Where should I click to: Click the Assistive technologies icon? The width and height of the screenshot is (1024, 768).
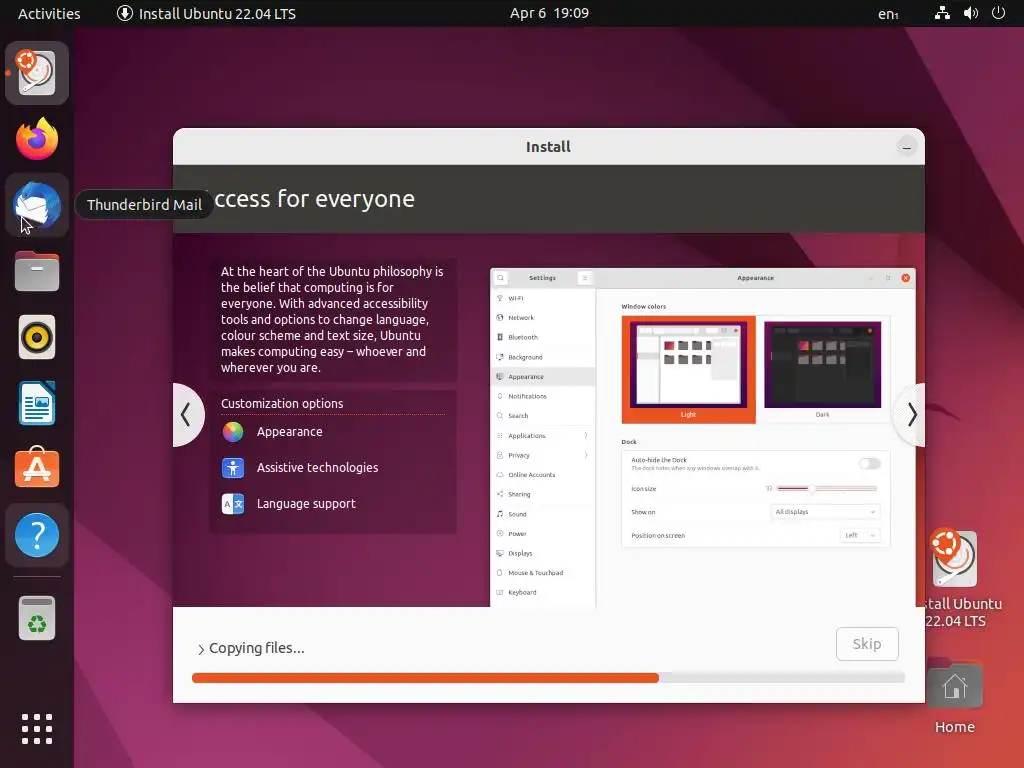pos(232,468)
